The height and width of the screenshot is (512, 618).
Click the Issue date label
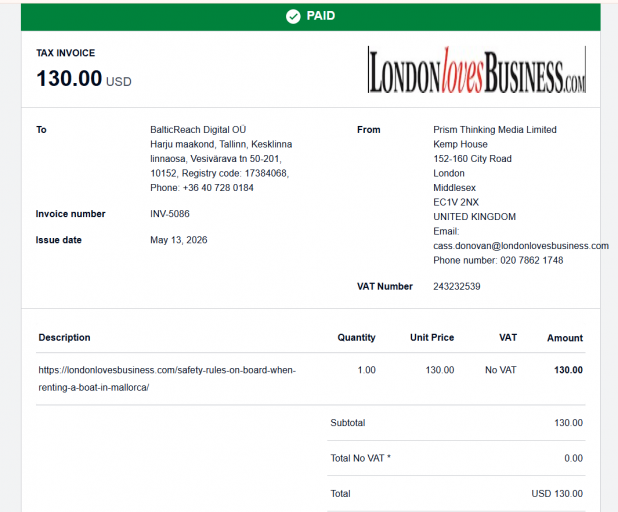click(x=59, y=240)
